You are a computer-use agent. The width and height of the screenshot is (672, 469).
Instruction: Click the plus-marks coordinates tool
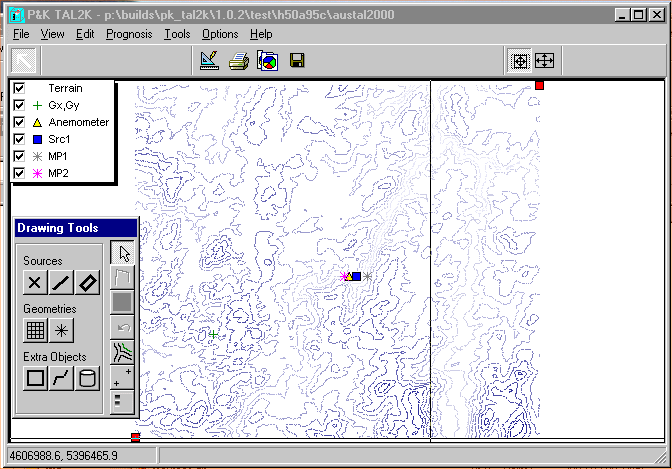pyautogui.click(x=123, y=378)
